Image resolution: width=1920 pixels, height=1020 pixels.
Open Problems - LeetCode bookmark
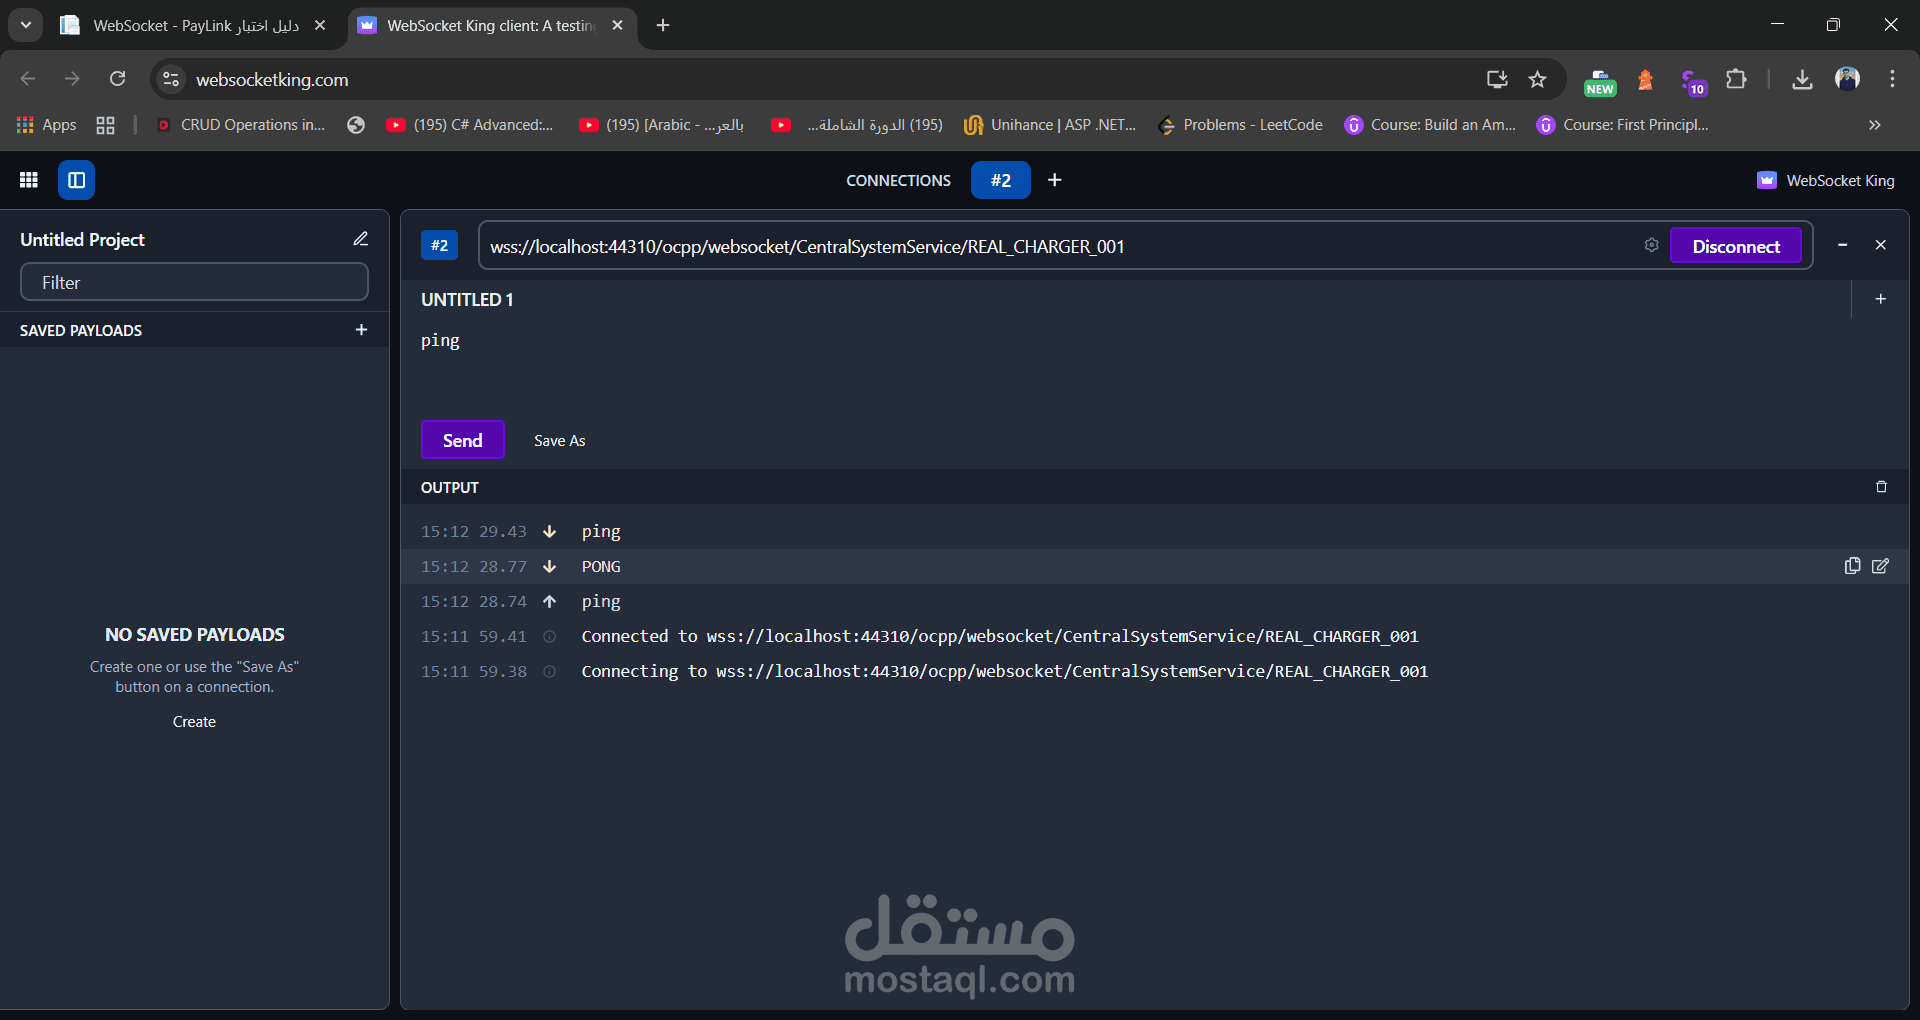point(1240,125)
